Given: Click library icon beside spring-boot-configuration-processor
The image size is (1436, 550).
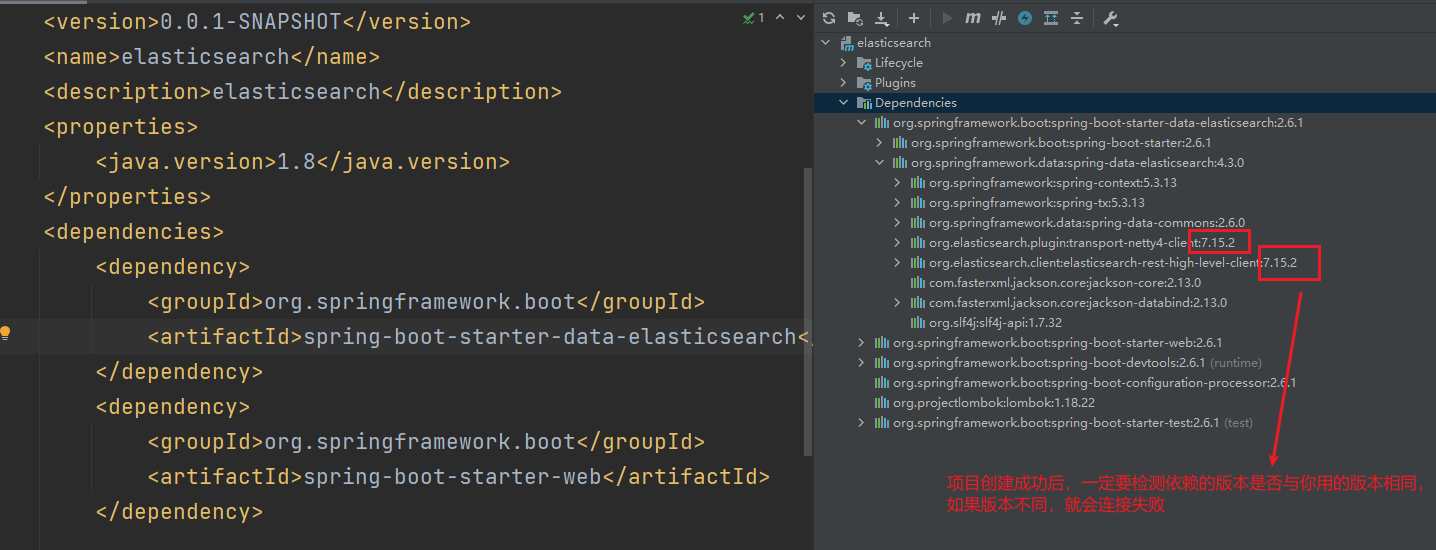Looking at the screenshot, I should click(x=882, y=383).
